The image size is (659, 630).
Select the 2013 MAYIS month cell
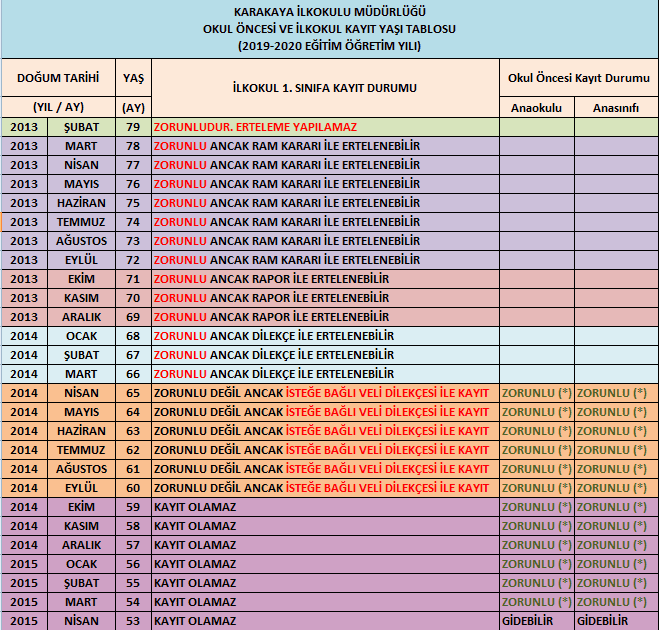[81, 184]
